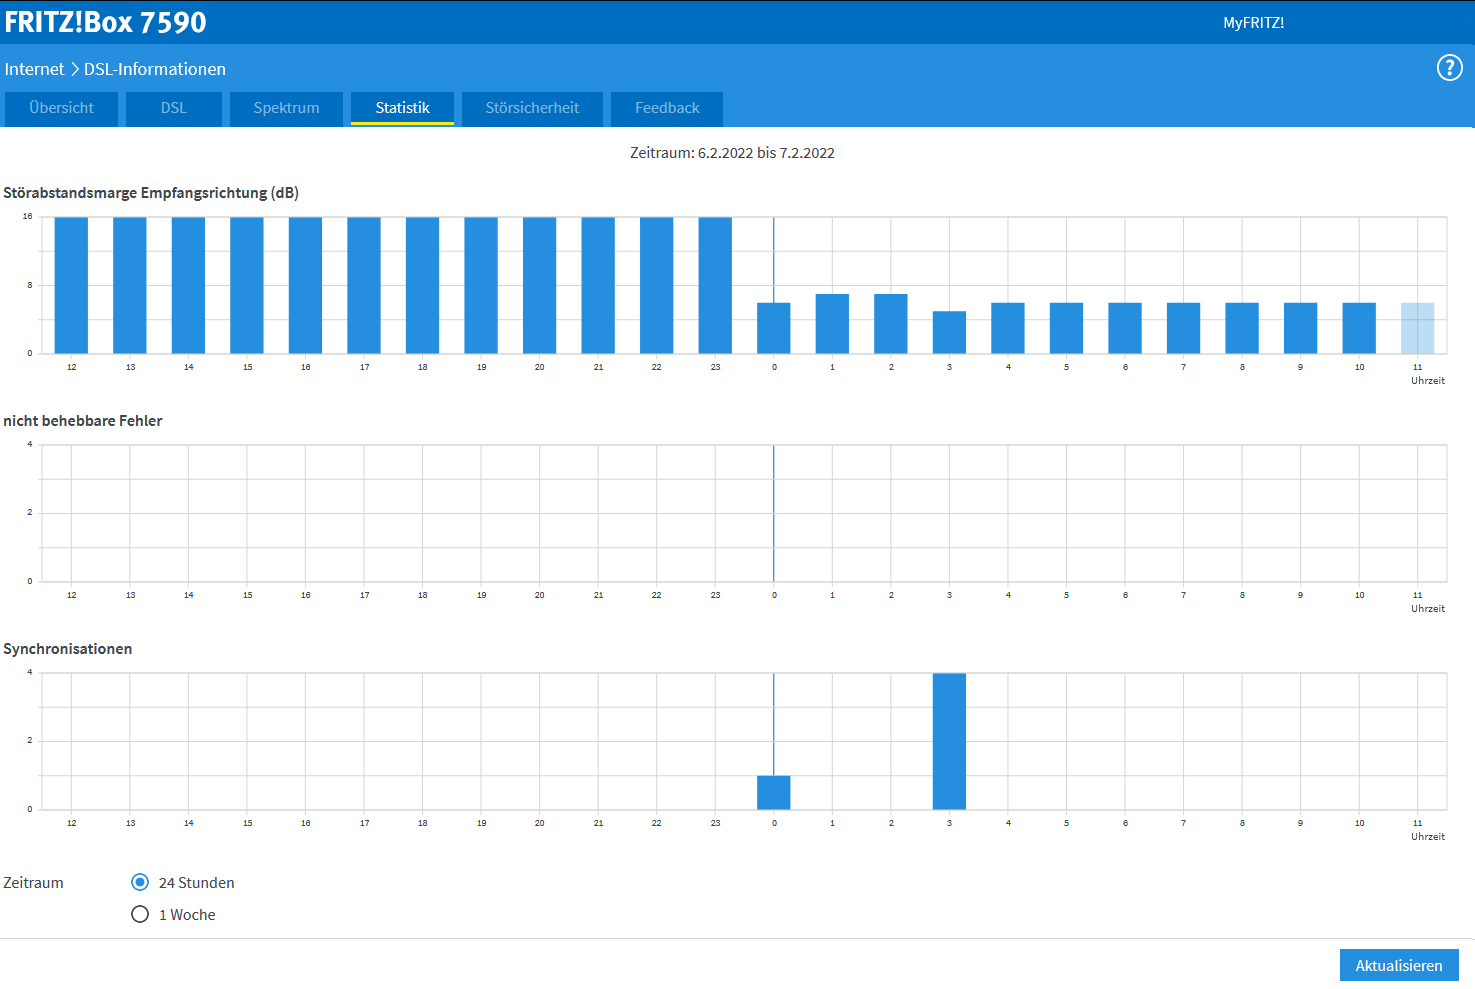Switch to the Übersicht tab
The width and height of the screenshot is (1475, 989).
(x=62, y=108)
